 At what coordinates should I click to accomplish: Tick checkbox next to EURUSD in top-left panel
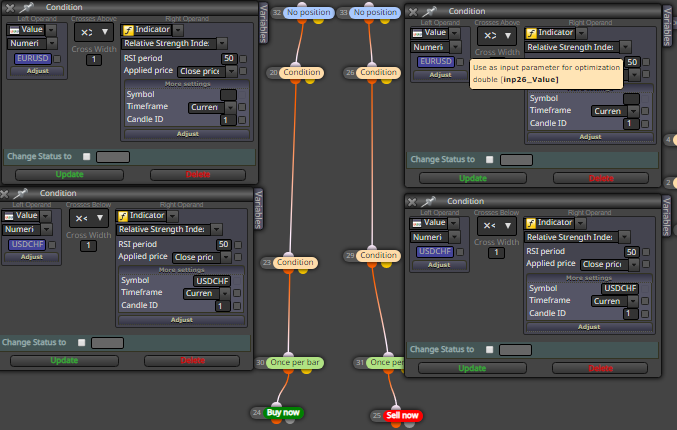57,58
